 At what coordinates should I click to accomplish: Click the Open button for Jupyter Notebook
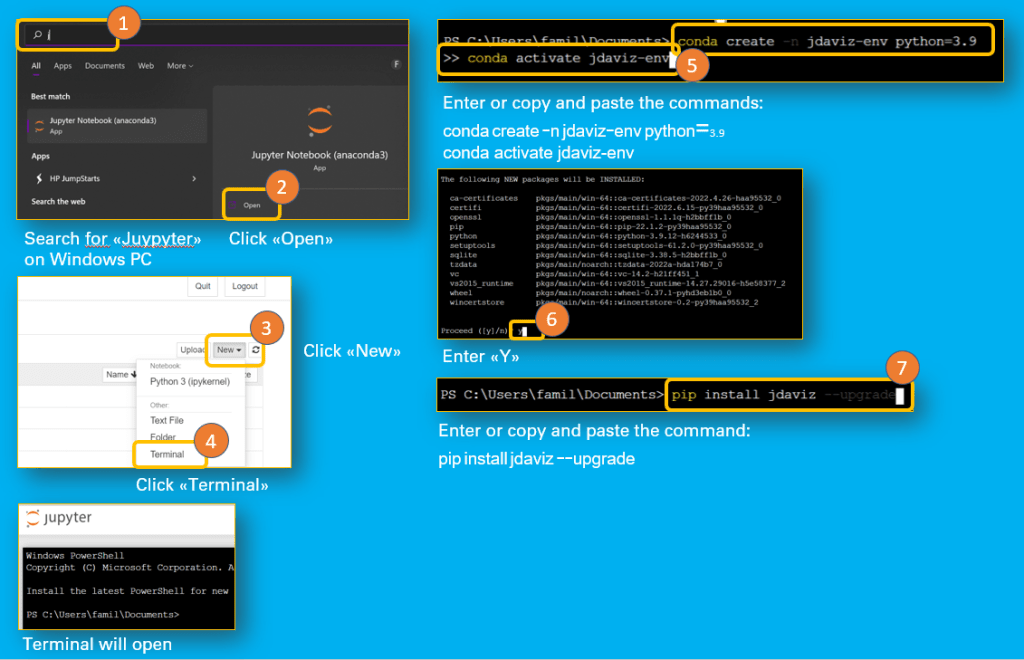[251, 204]
